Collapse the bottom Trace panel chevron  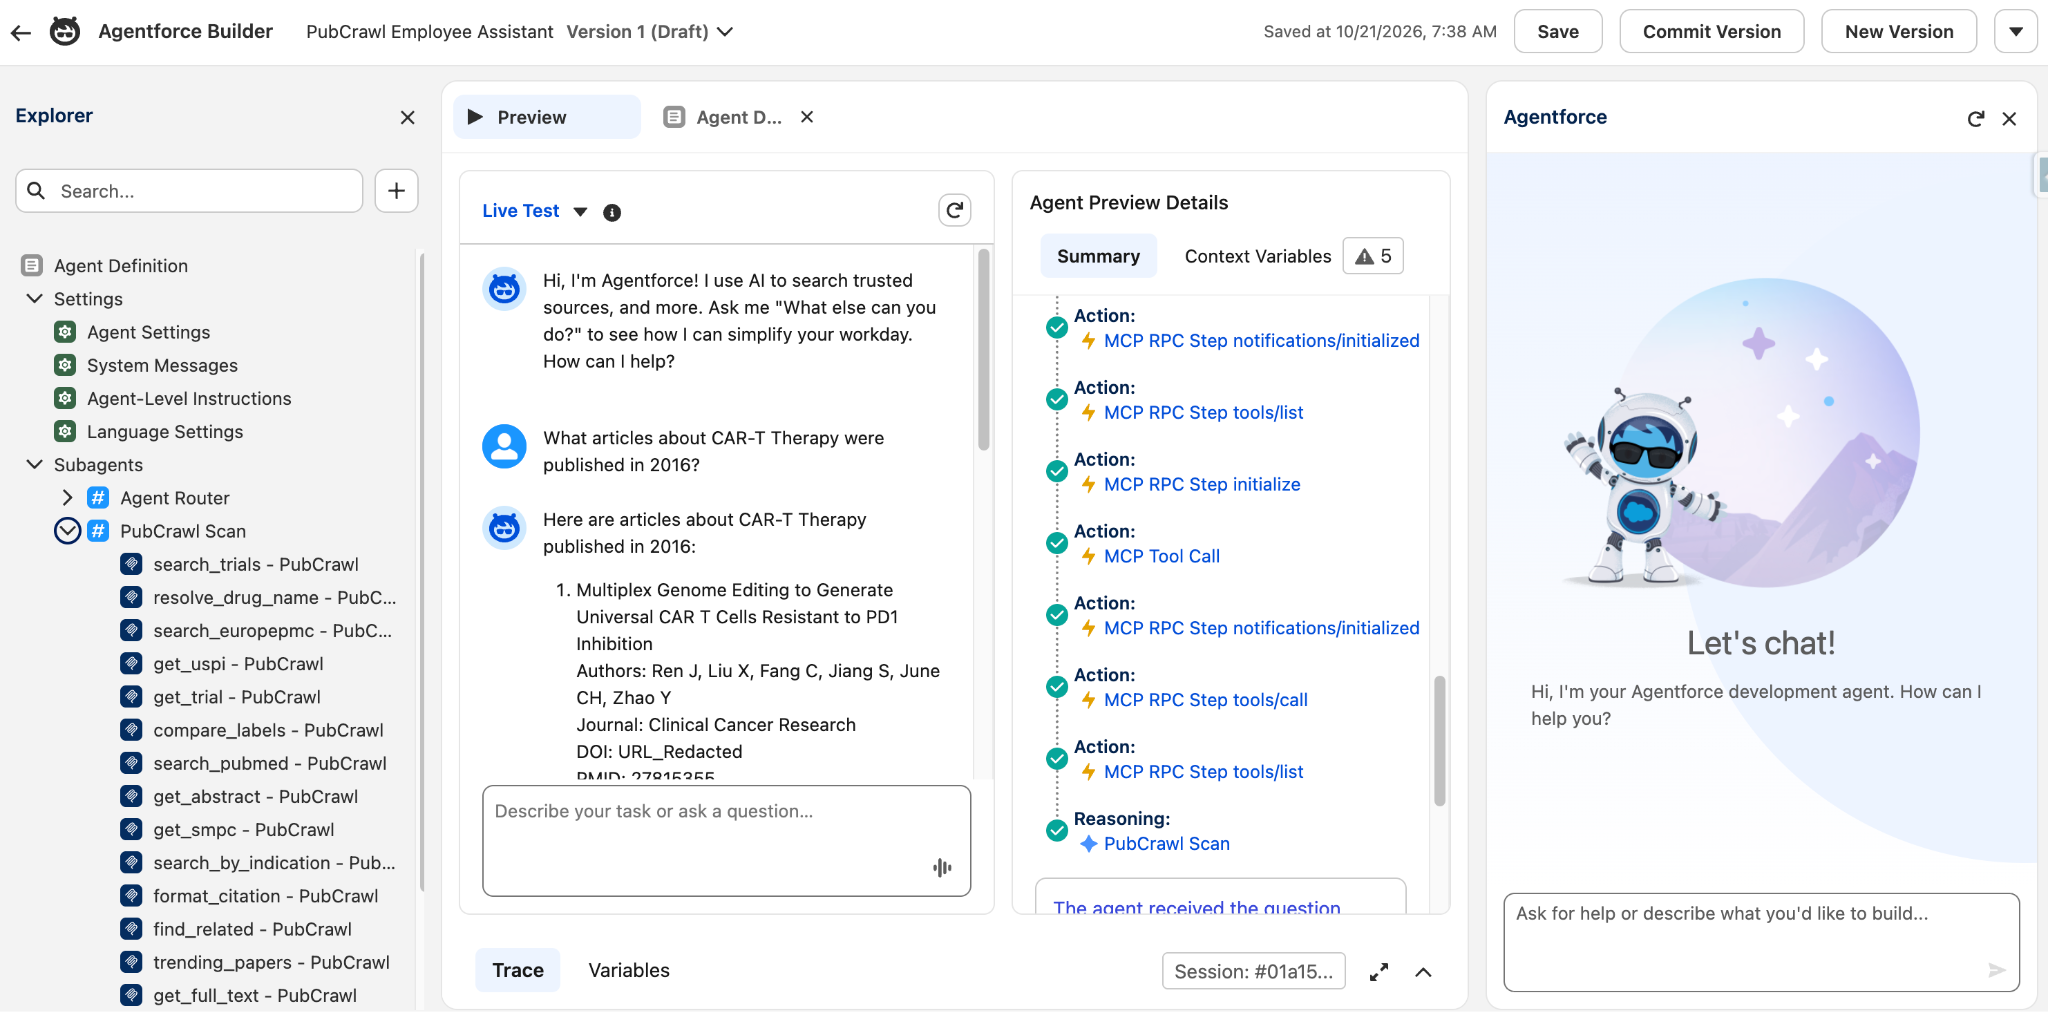[x=1423, y=972]
